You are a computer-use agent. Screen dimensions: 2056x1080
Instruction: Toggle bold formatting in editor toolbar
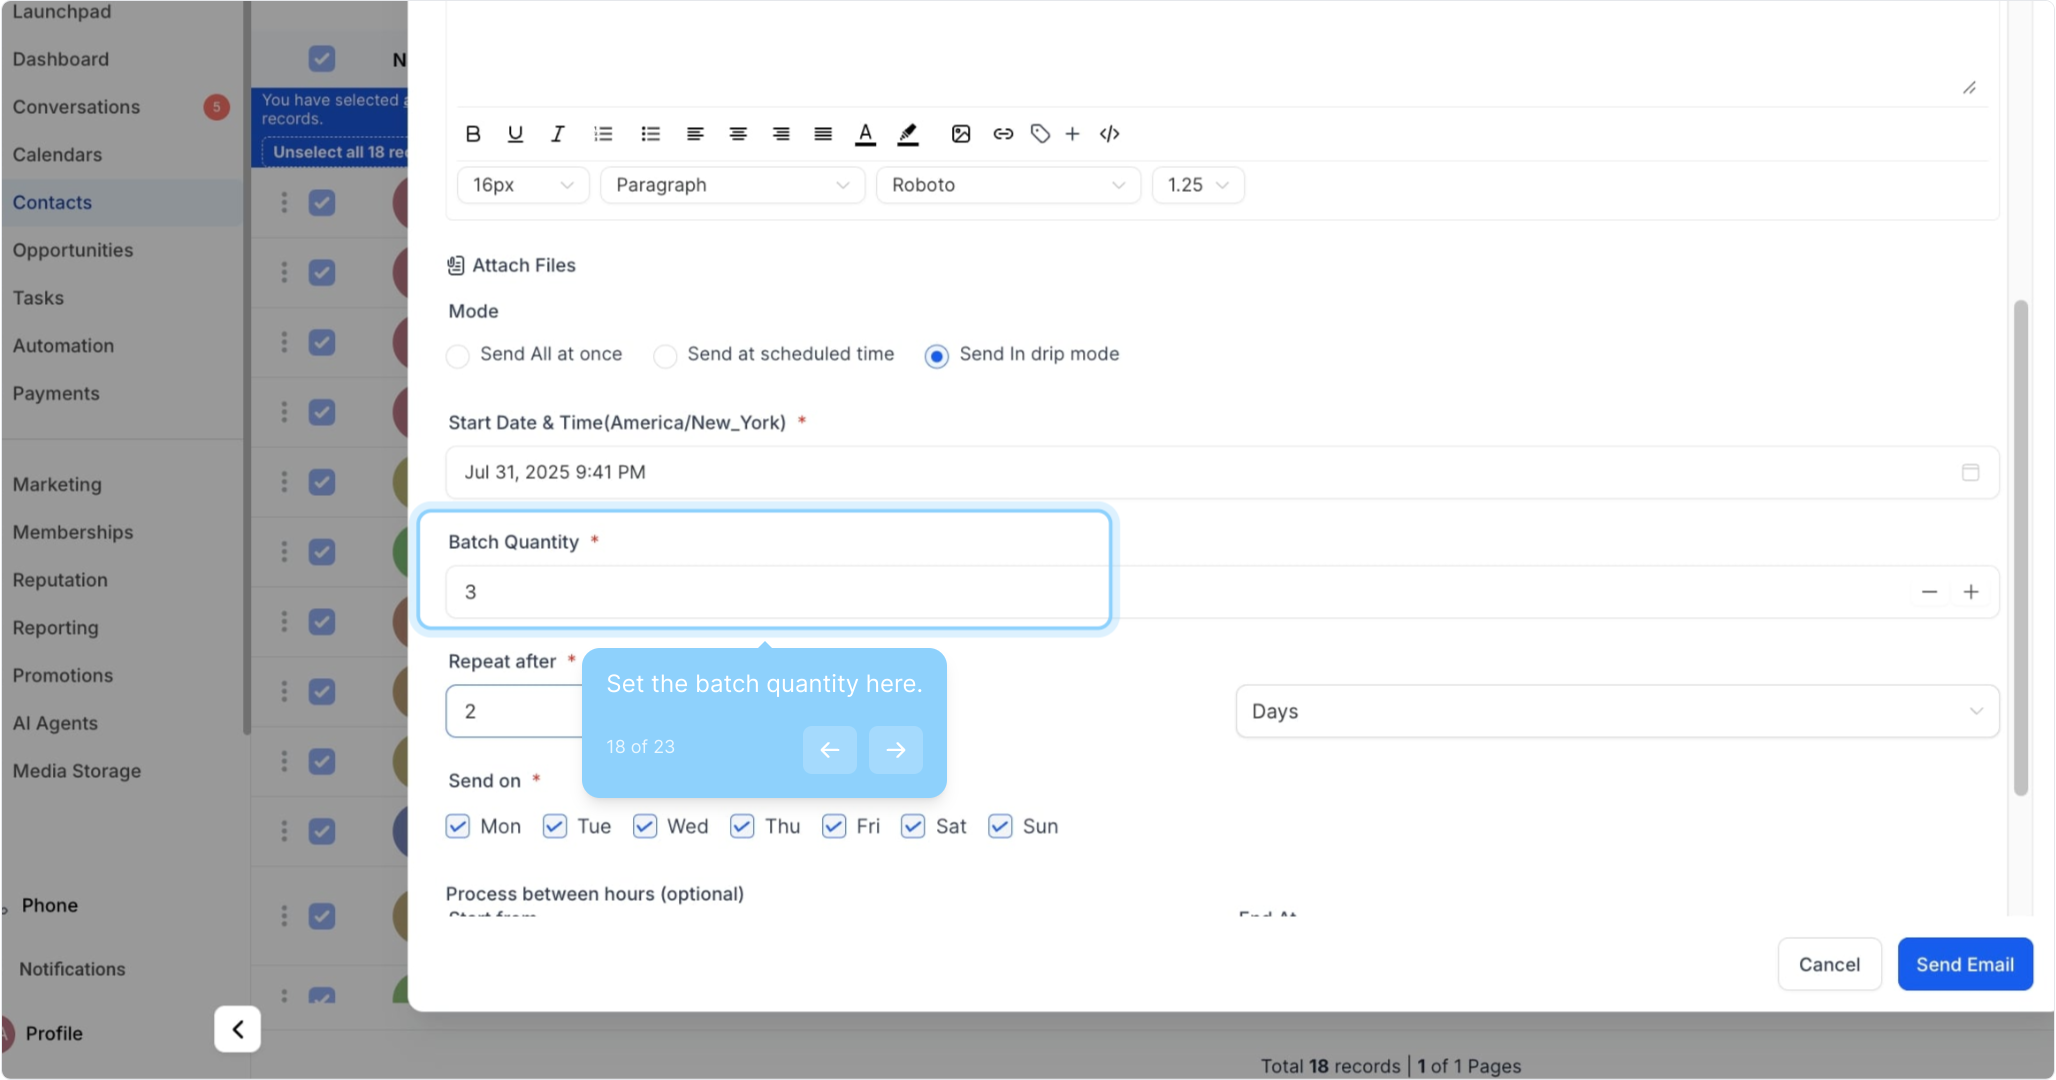coord(473,134)
